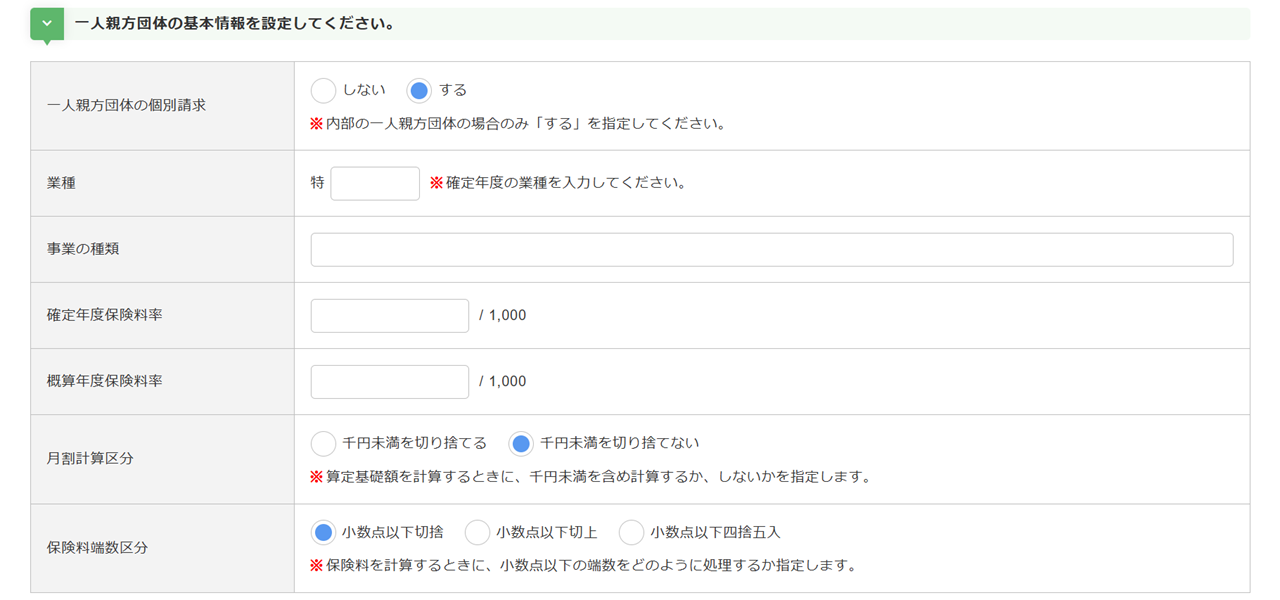1280x600 pixels.
Task: Choose 千円未満を切り捨てない radio option
Action: coord(521,443)
